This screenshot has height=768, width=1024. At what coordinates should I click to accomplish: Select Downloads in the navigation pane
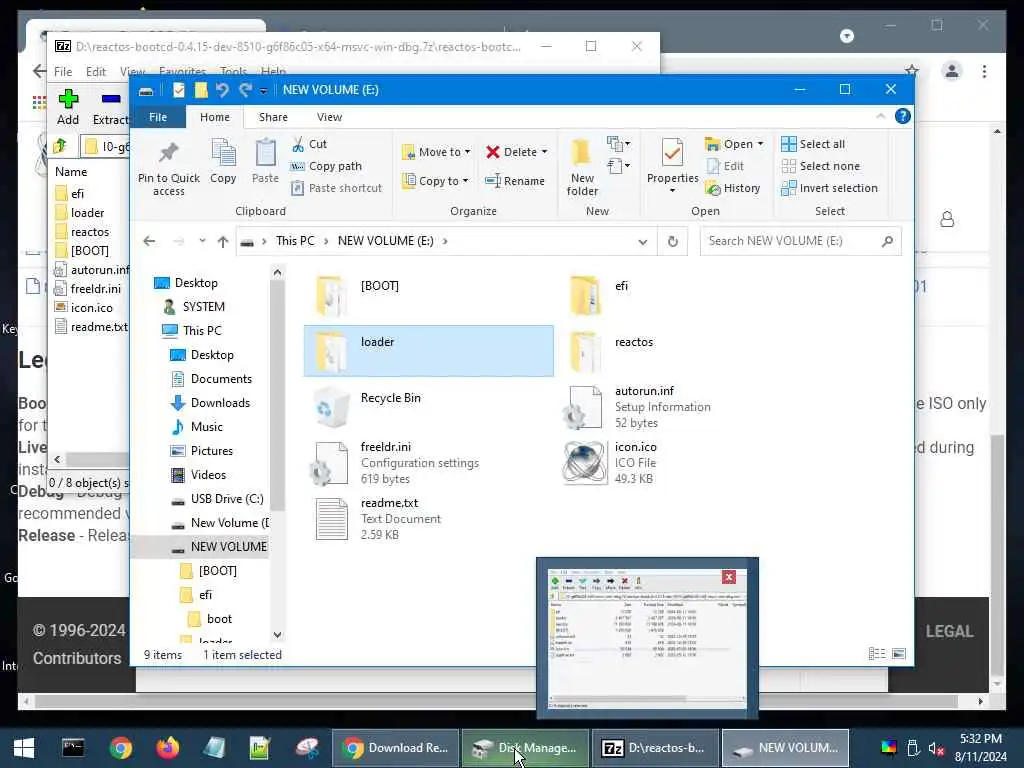click(x=210, y=403)
